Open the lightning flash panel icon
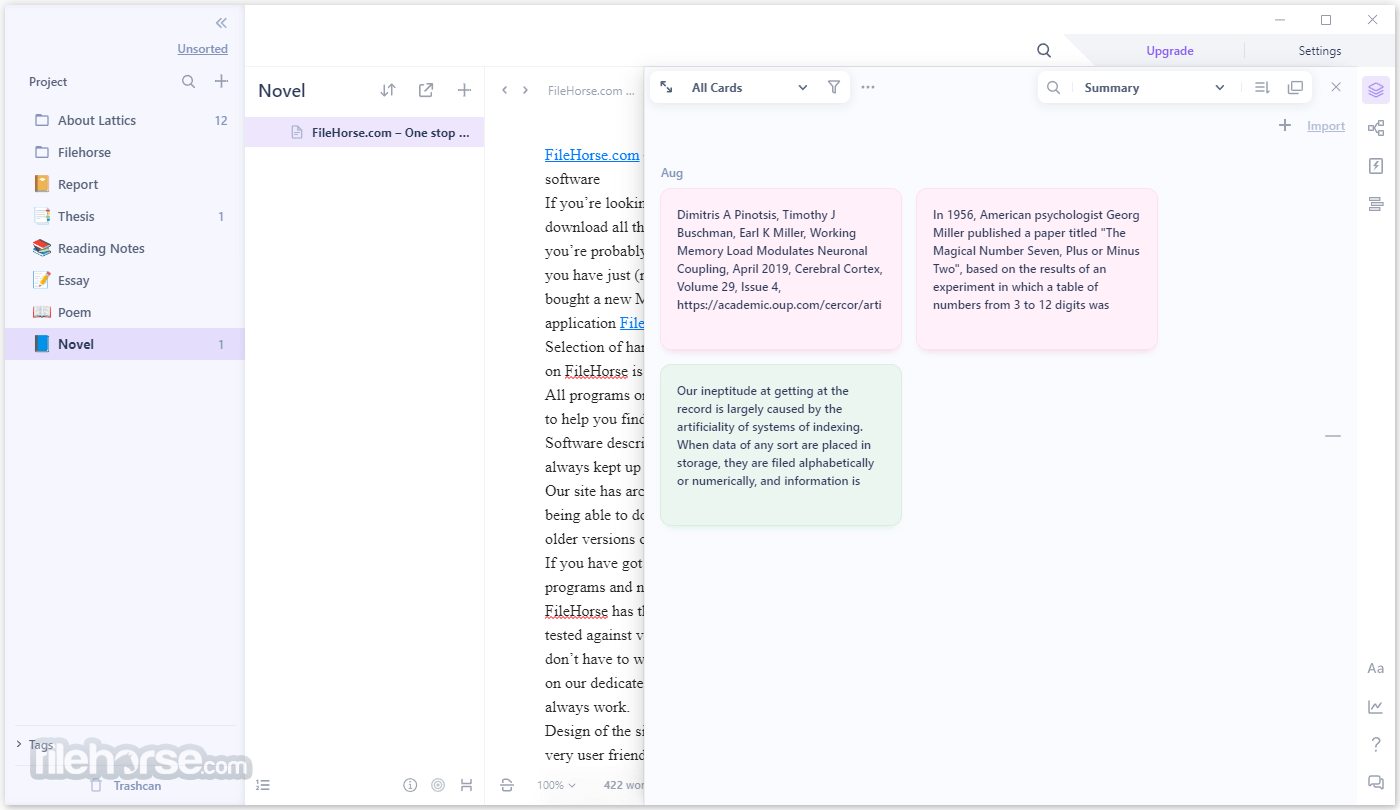 [1376, 166]
